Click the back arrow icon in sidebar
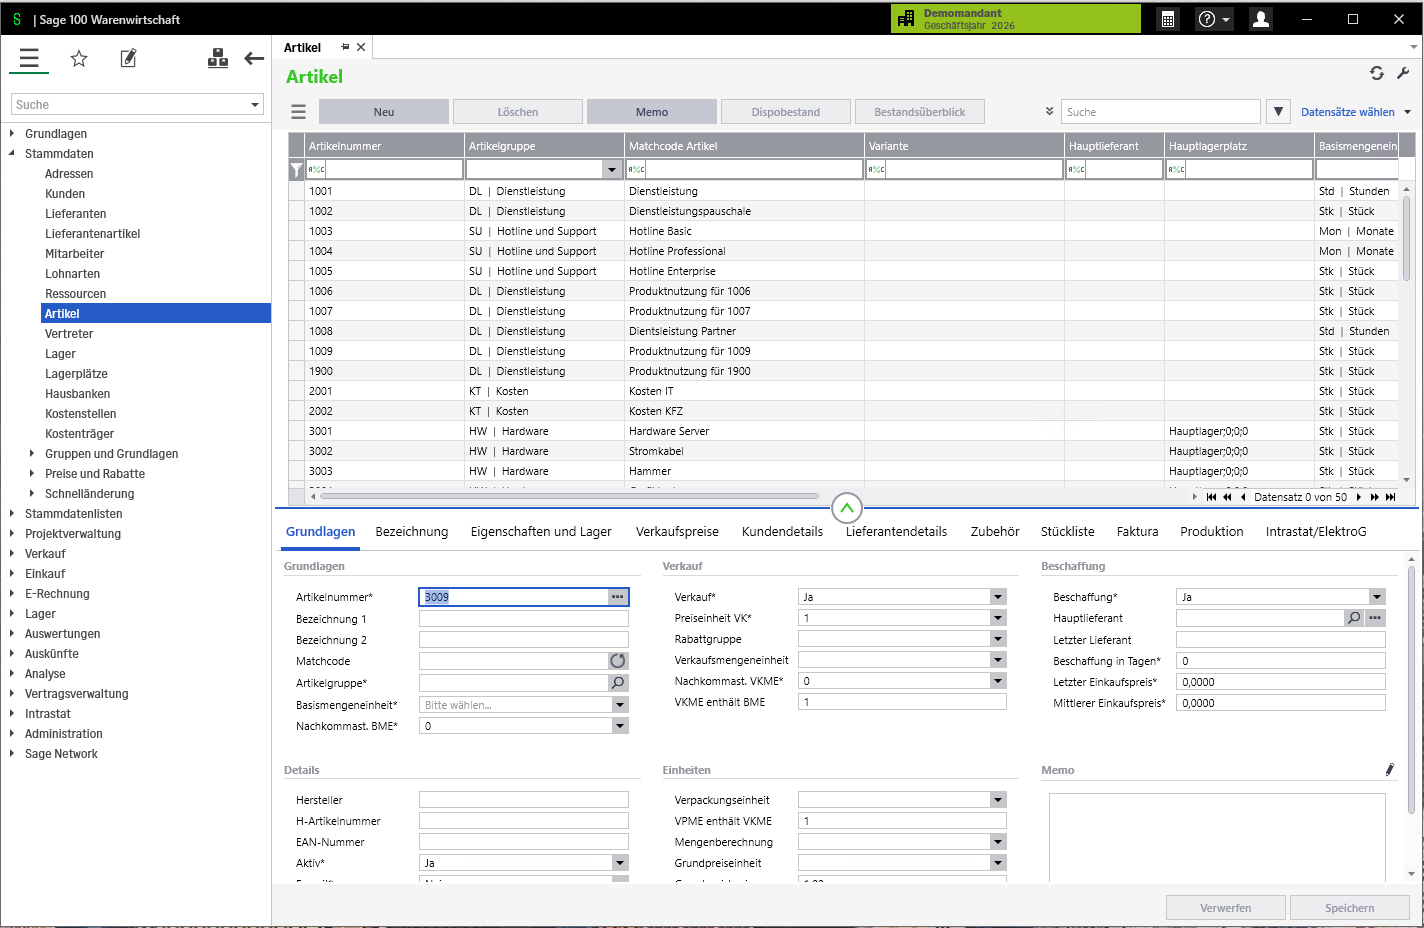 point(254,59)
